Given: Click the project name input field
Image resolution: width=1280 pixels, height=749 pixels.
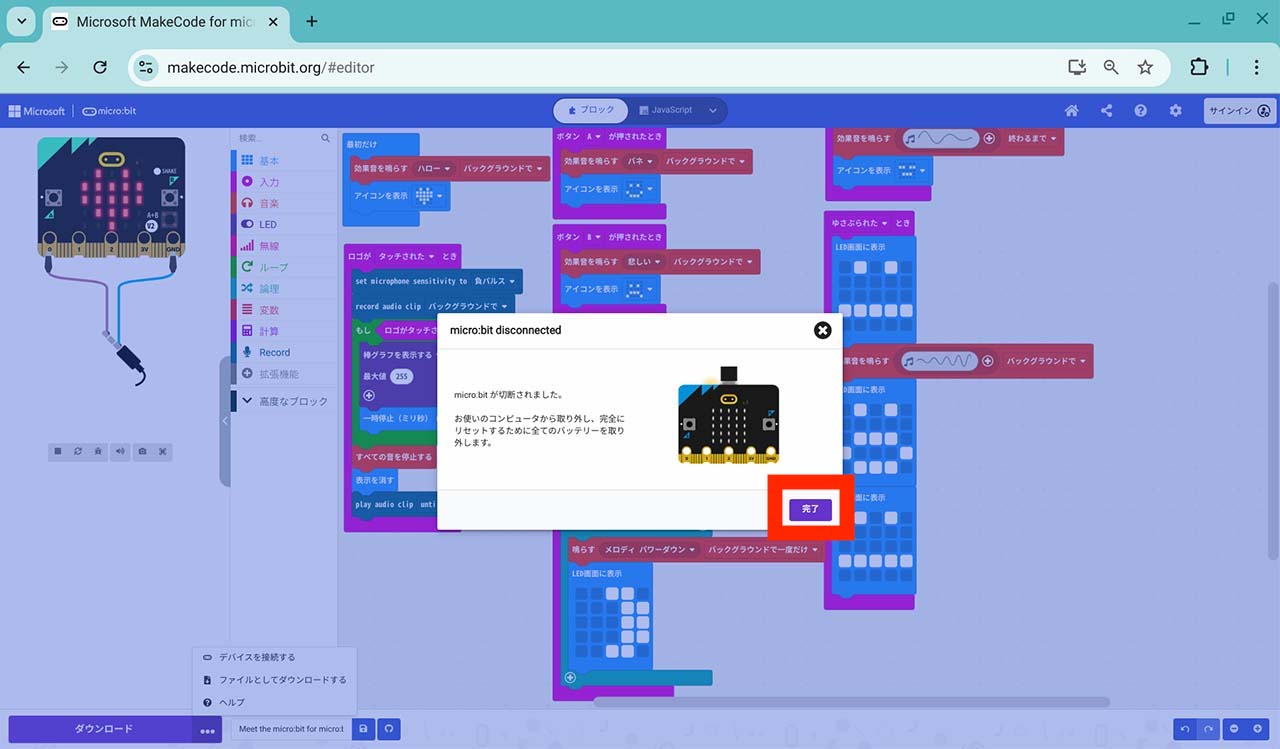Looking at the screenshot, I should 292,730.
